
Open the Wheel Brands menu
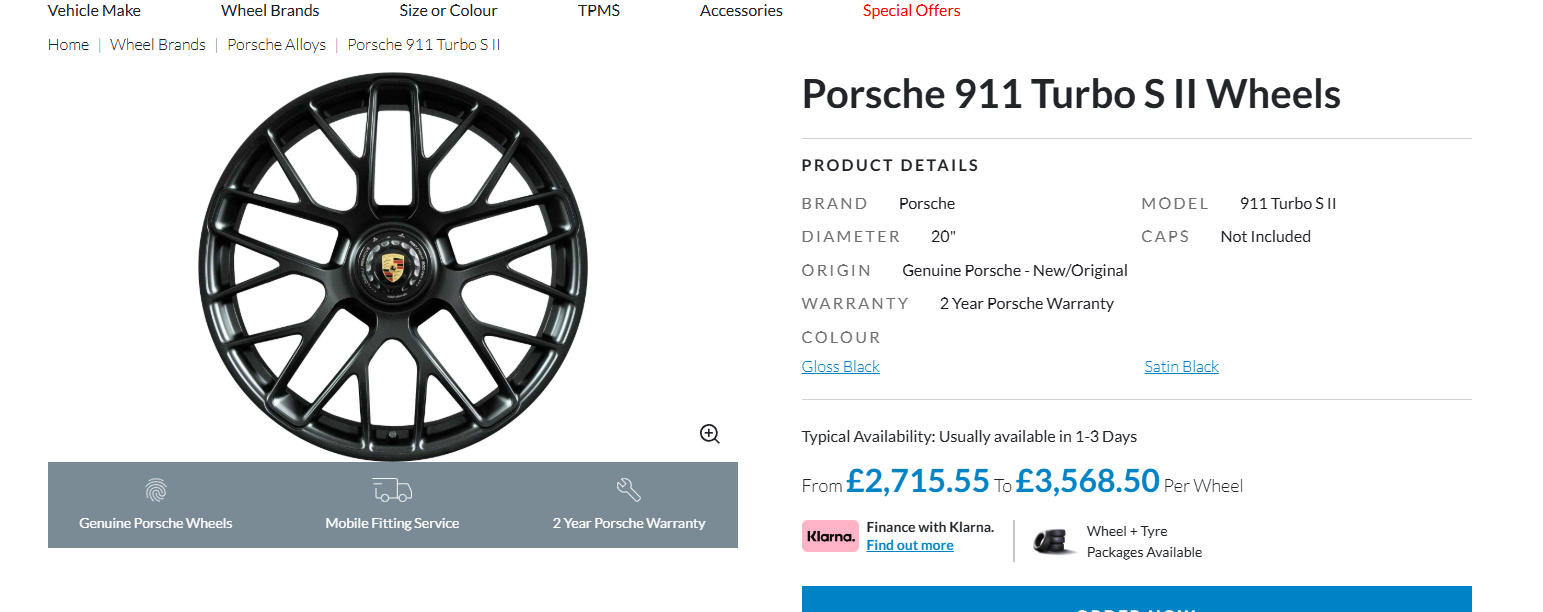(270, 11)
